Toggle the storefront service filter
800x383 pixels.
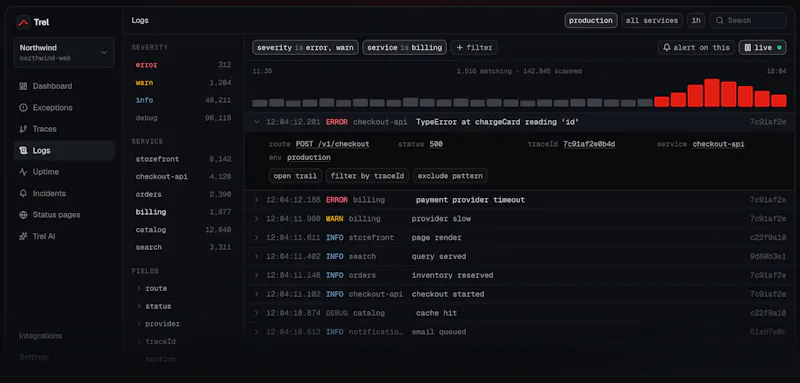click(183, 159)
